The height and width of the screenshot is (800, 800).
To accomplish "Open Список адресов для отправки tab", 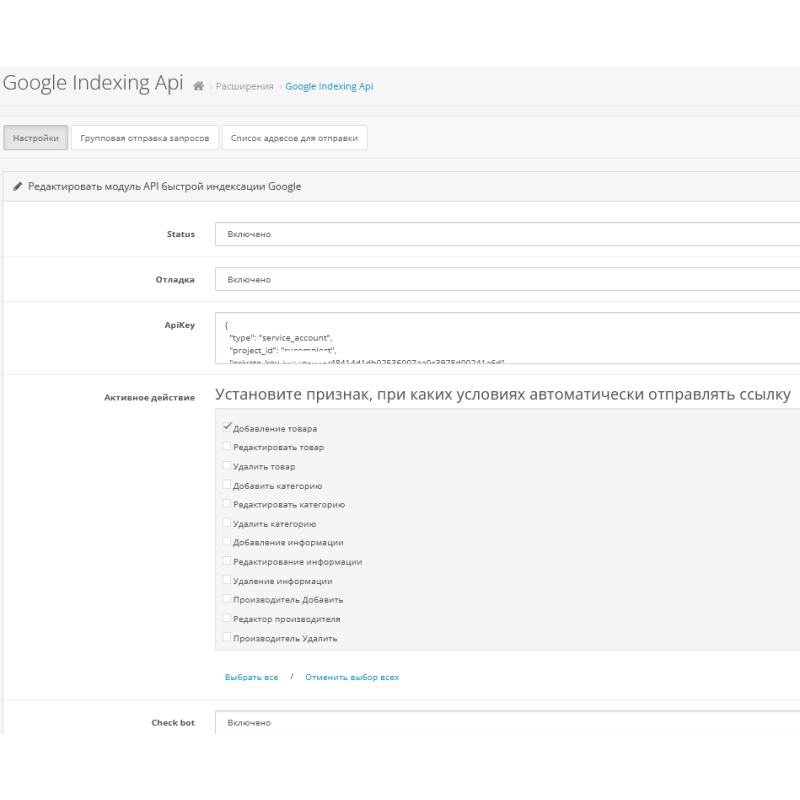I will pos(294,138).
